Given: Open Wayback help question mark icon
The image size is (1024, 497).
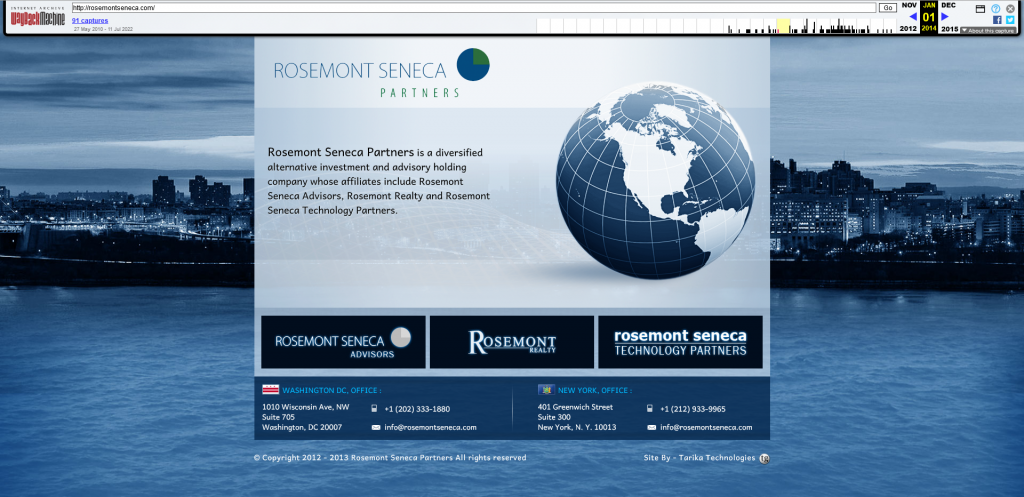Looking at the screenshot, I should coord(995,8).
